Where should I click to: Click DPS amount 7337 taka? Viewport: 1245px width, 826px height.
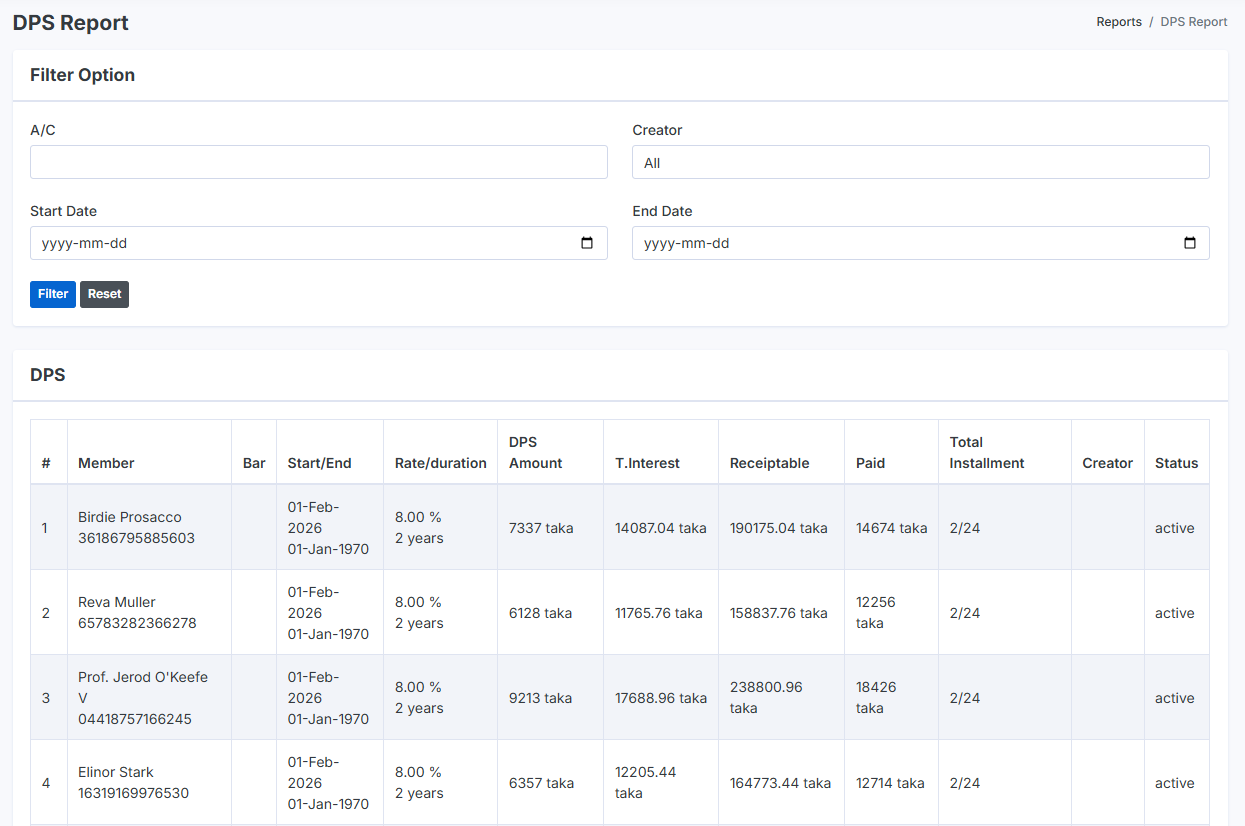coord(541,528)
